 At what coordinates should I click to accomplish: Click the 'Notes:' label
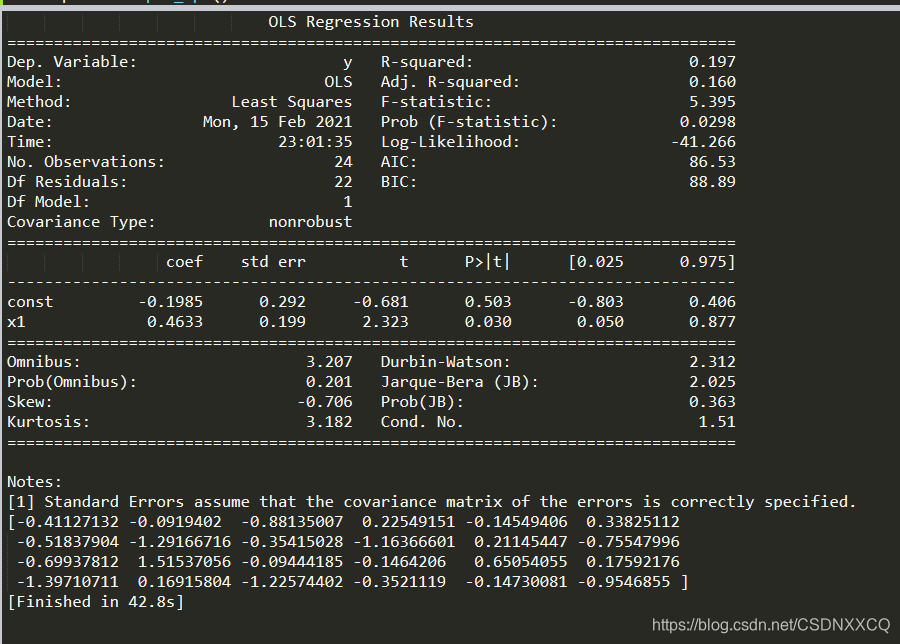(x=34, y=482)
